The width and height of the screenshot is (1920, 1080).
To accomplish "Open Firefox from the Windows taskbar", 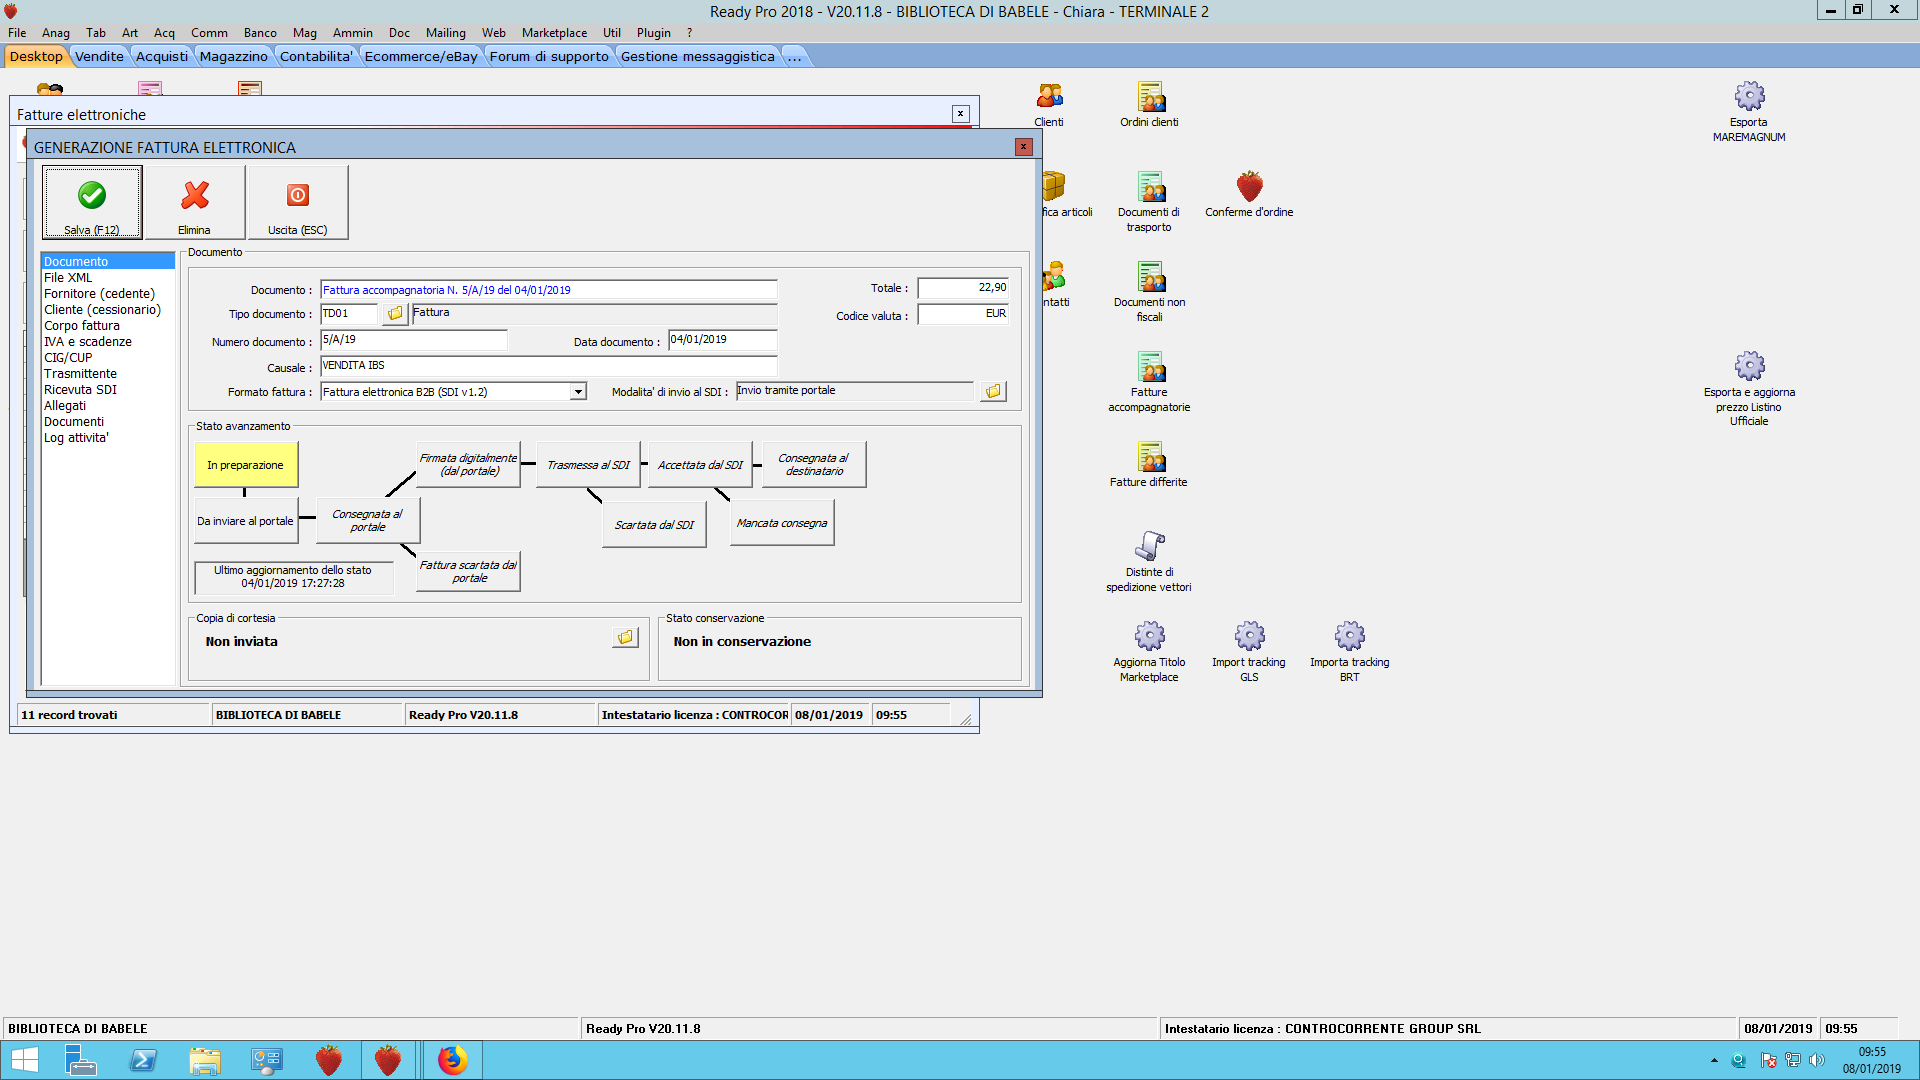I will (x=452, y=1060).
